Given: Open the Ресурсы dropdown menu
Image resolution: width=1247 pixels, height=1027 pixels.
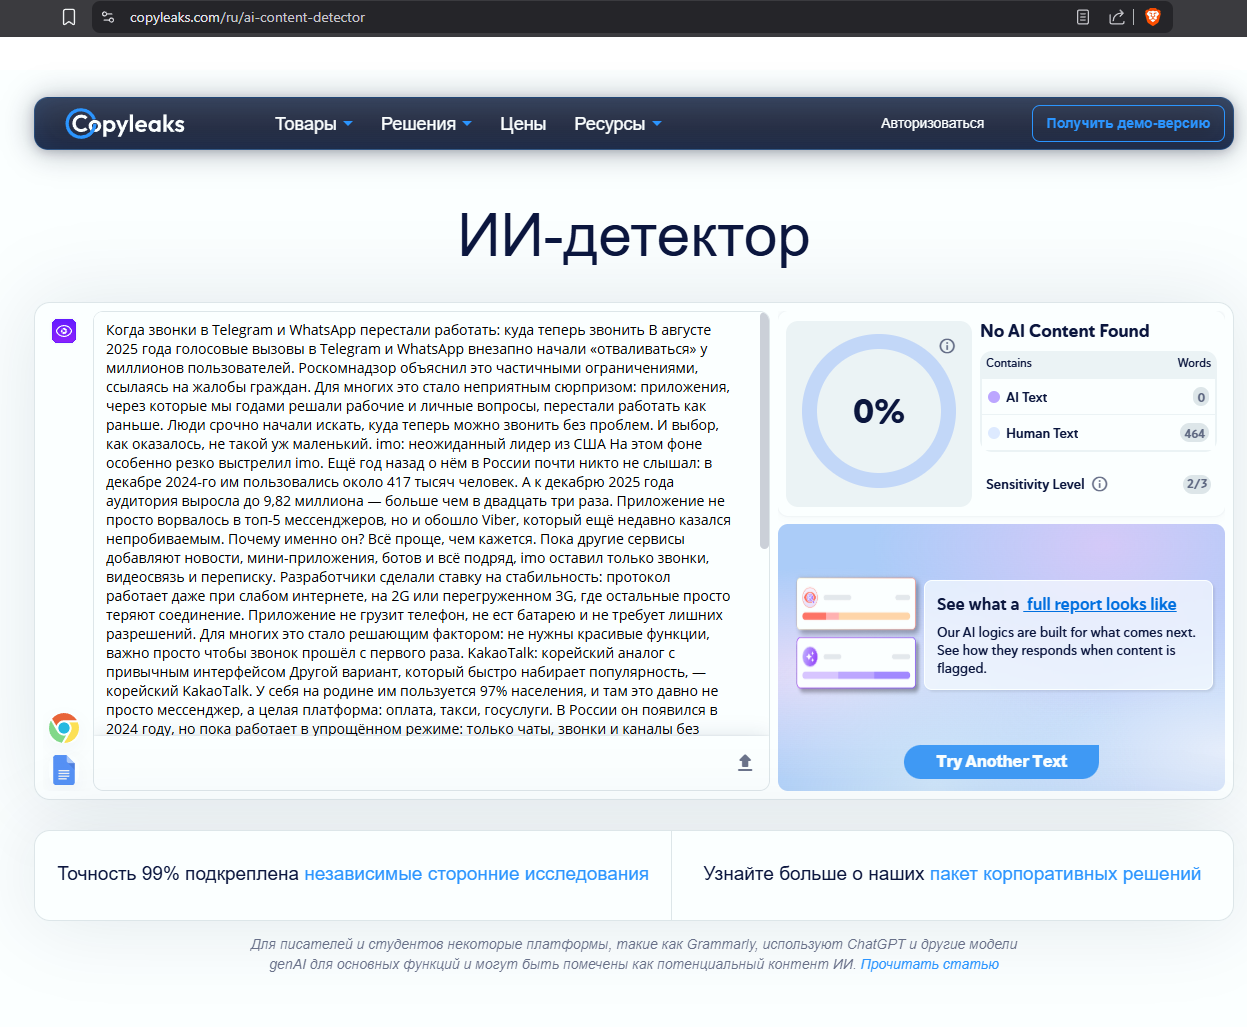Looking at the screenshot, I should click(618, 124).
